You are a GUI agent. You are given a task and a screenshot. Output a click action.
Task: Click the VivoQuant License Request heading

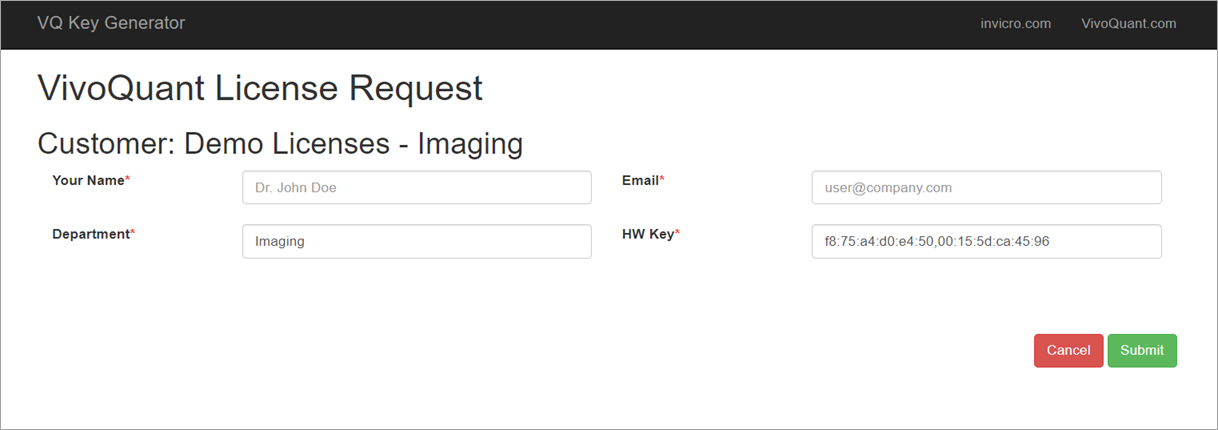(260, 88)
